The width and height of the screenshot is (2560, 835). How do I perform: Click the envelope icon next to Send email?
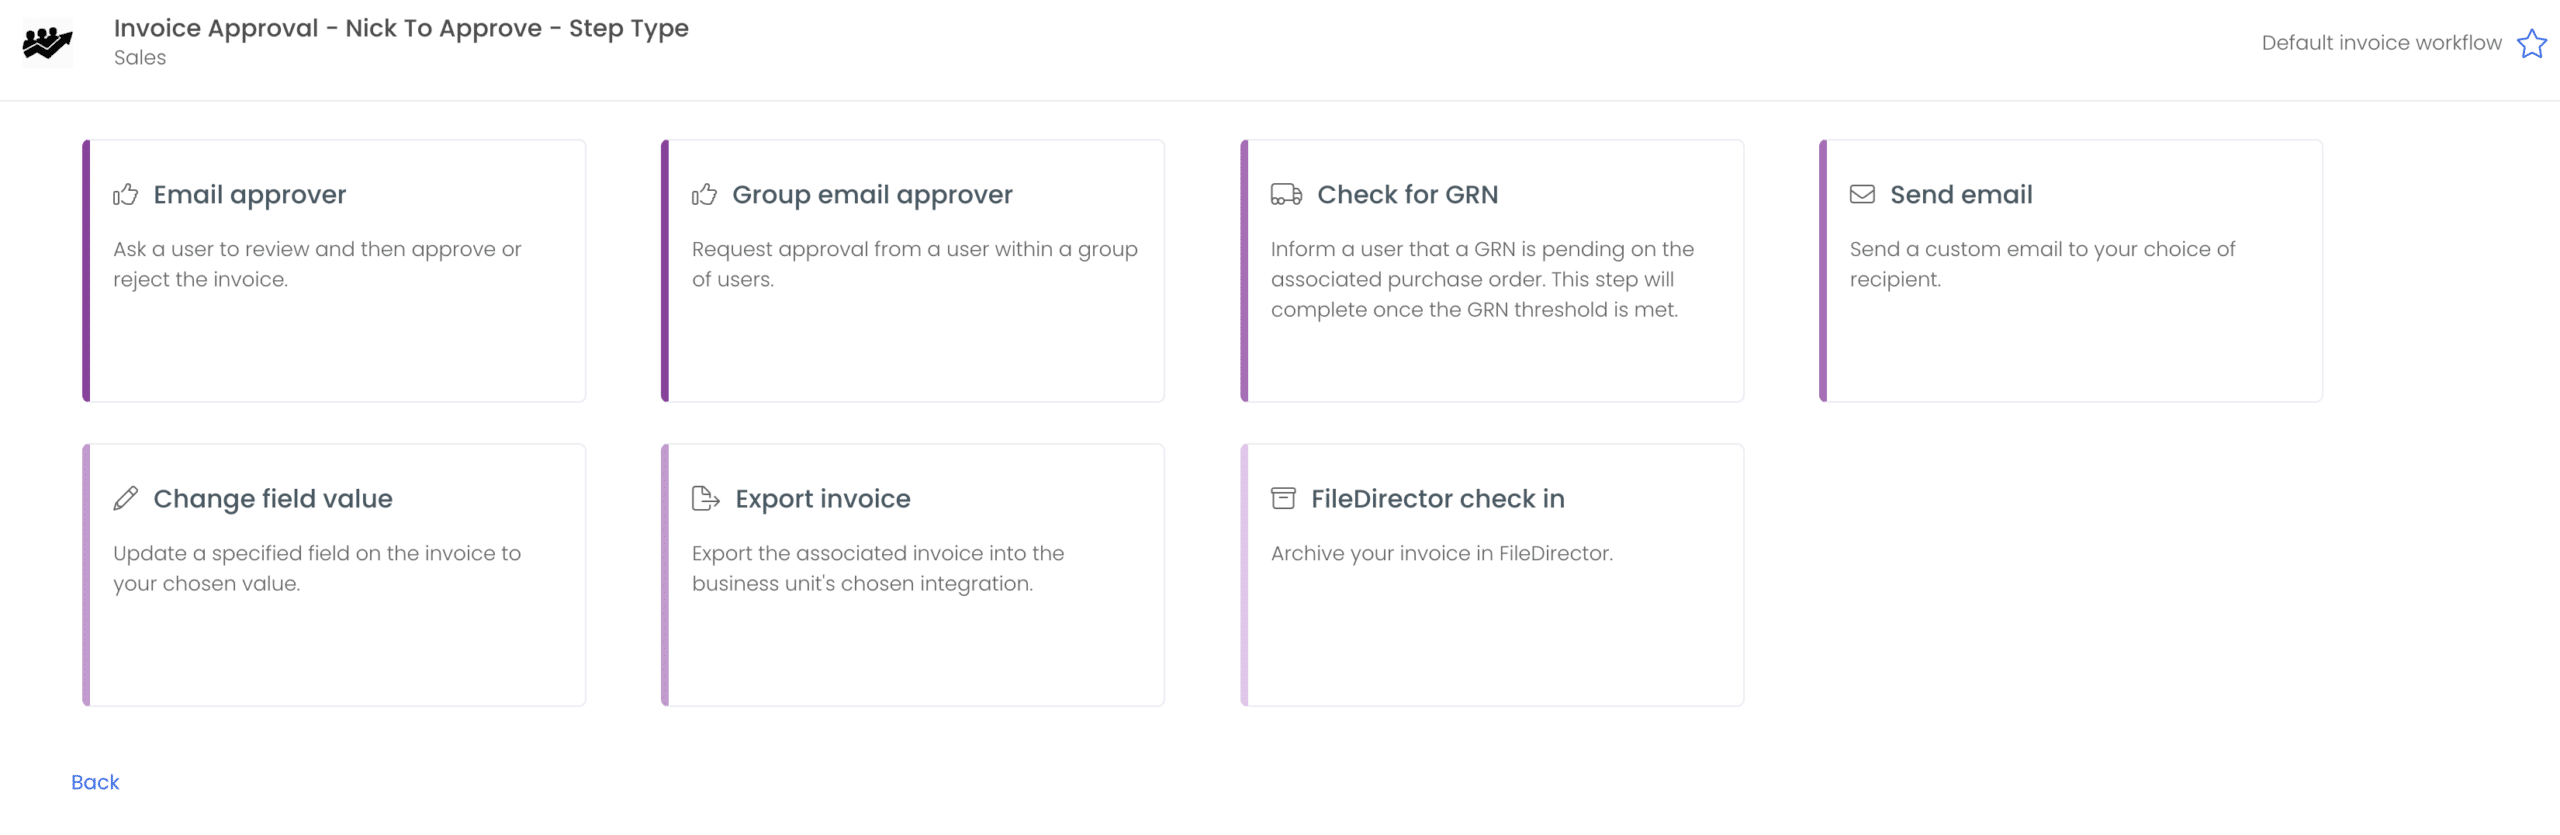click(x=1862, y=194)
